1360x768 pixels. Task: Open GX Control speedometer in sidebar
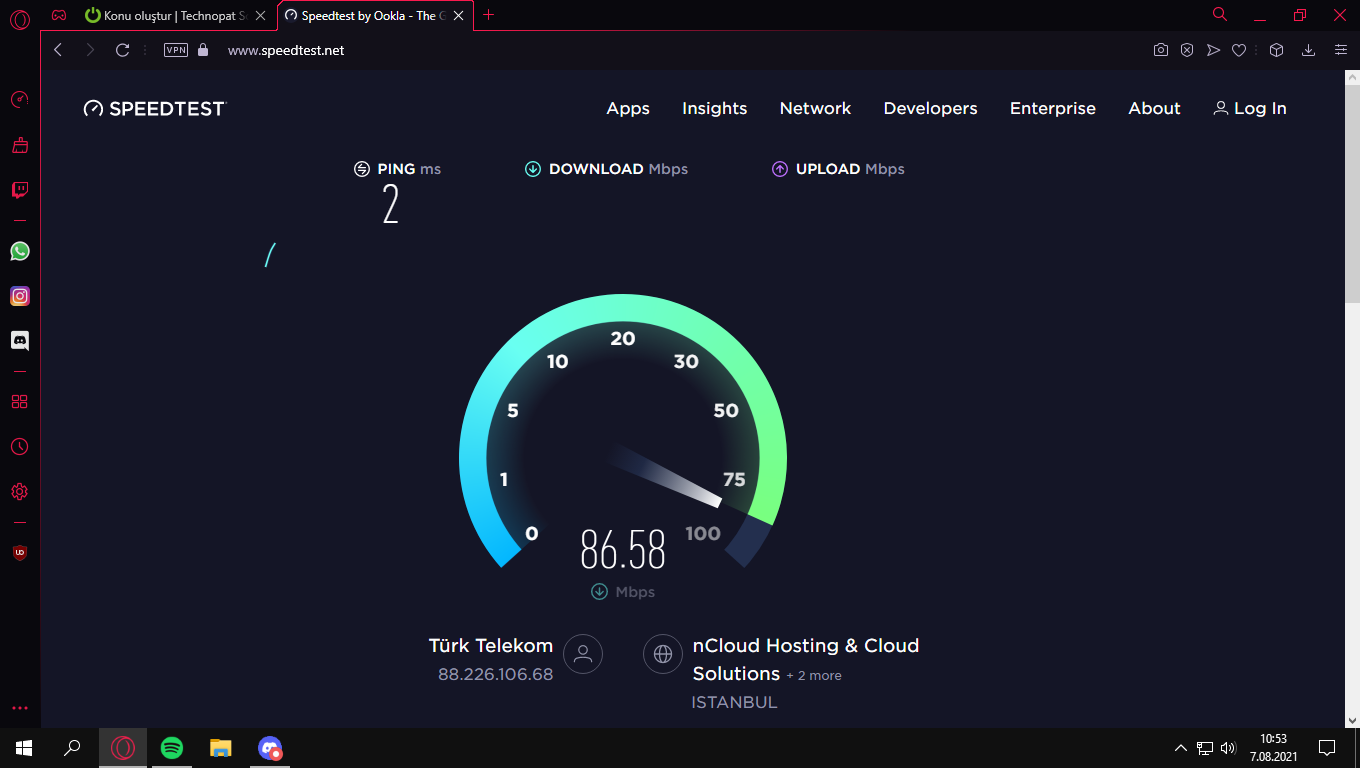point(19,100)
